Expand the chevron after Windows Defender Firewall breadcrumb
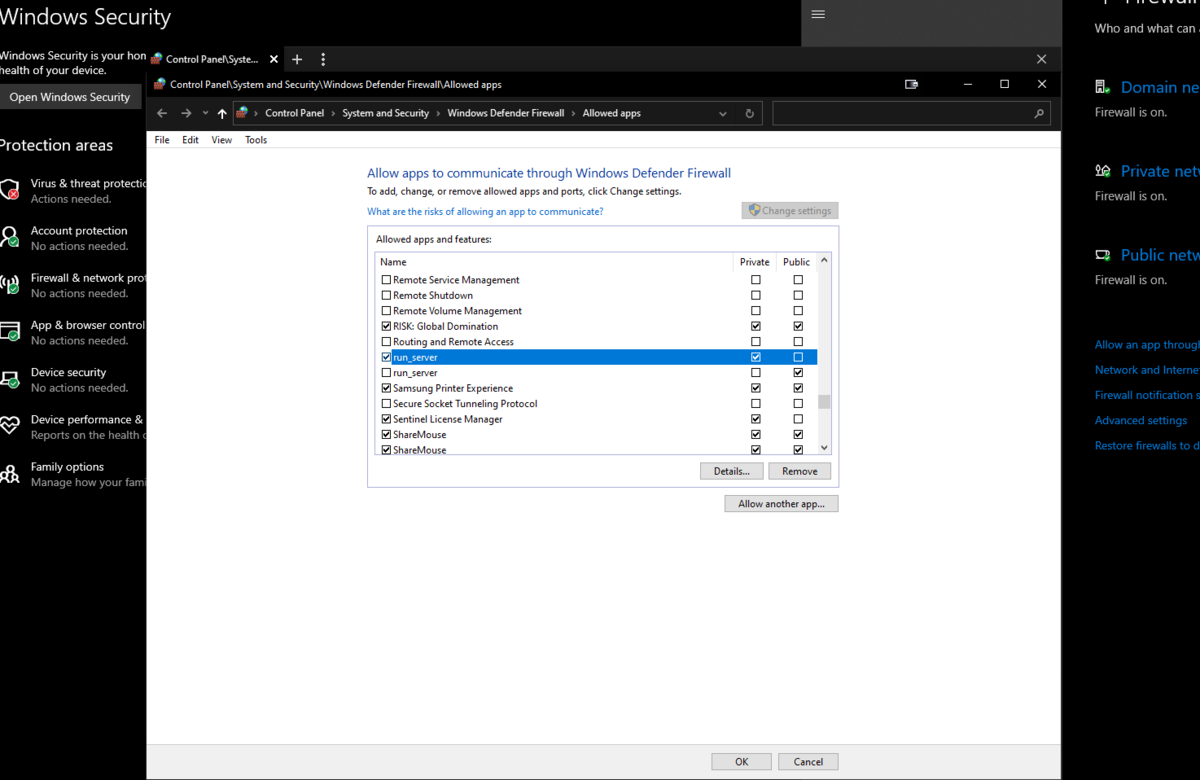The width and height of the screenshot is (1200, 780). click(574, 113)
